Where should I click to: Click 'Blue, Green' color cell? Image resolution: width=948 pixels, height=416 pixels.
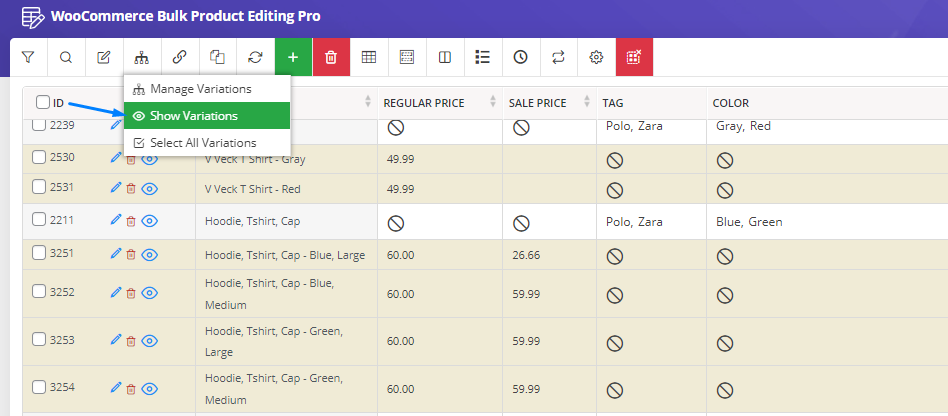749,222
